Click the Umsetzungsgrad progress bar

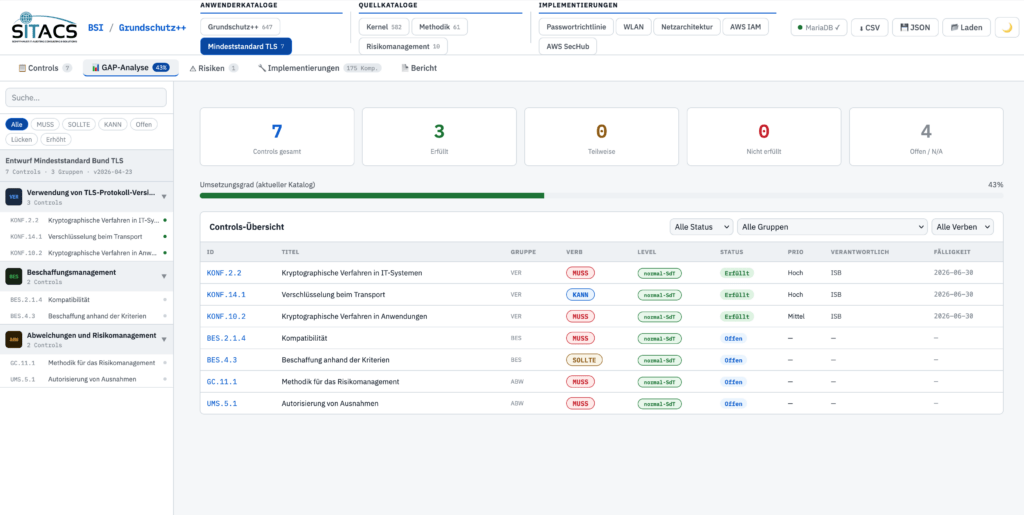tap(601, 195)
